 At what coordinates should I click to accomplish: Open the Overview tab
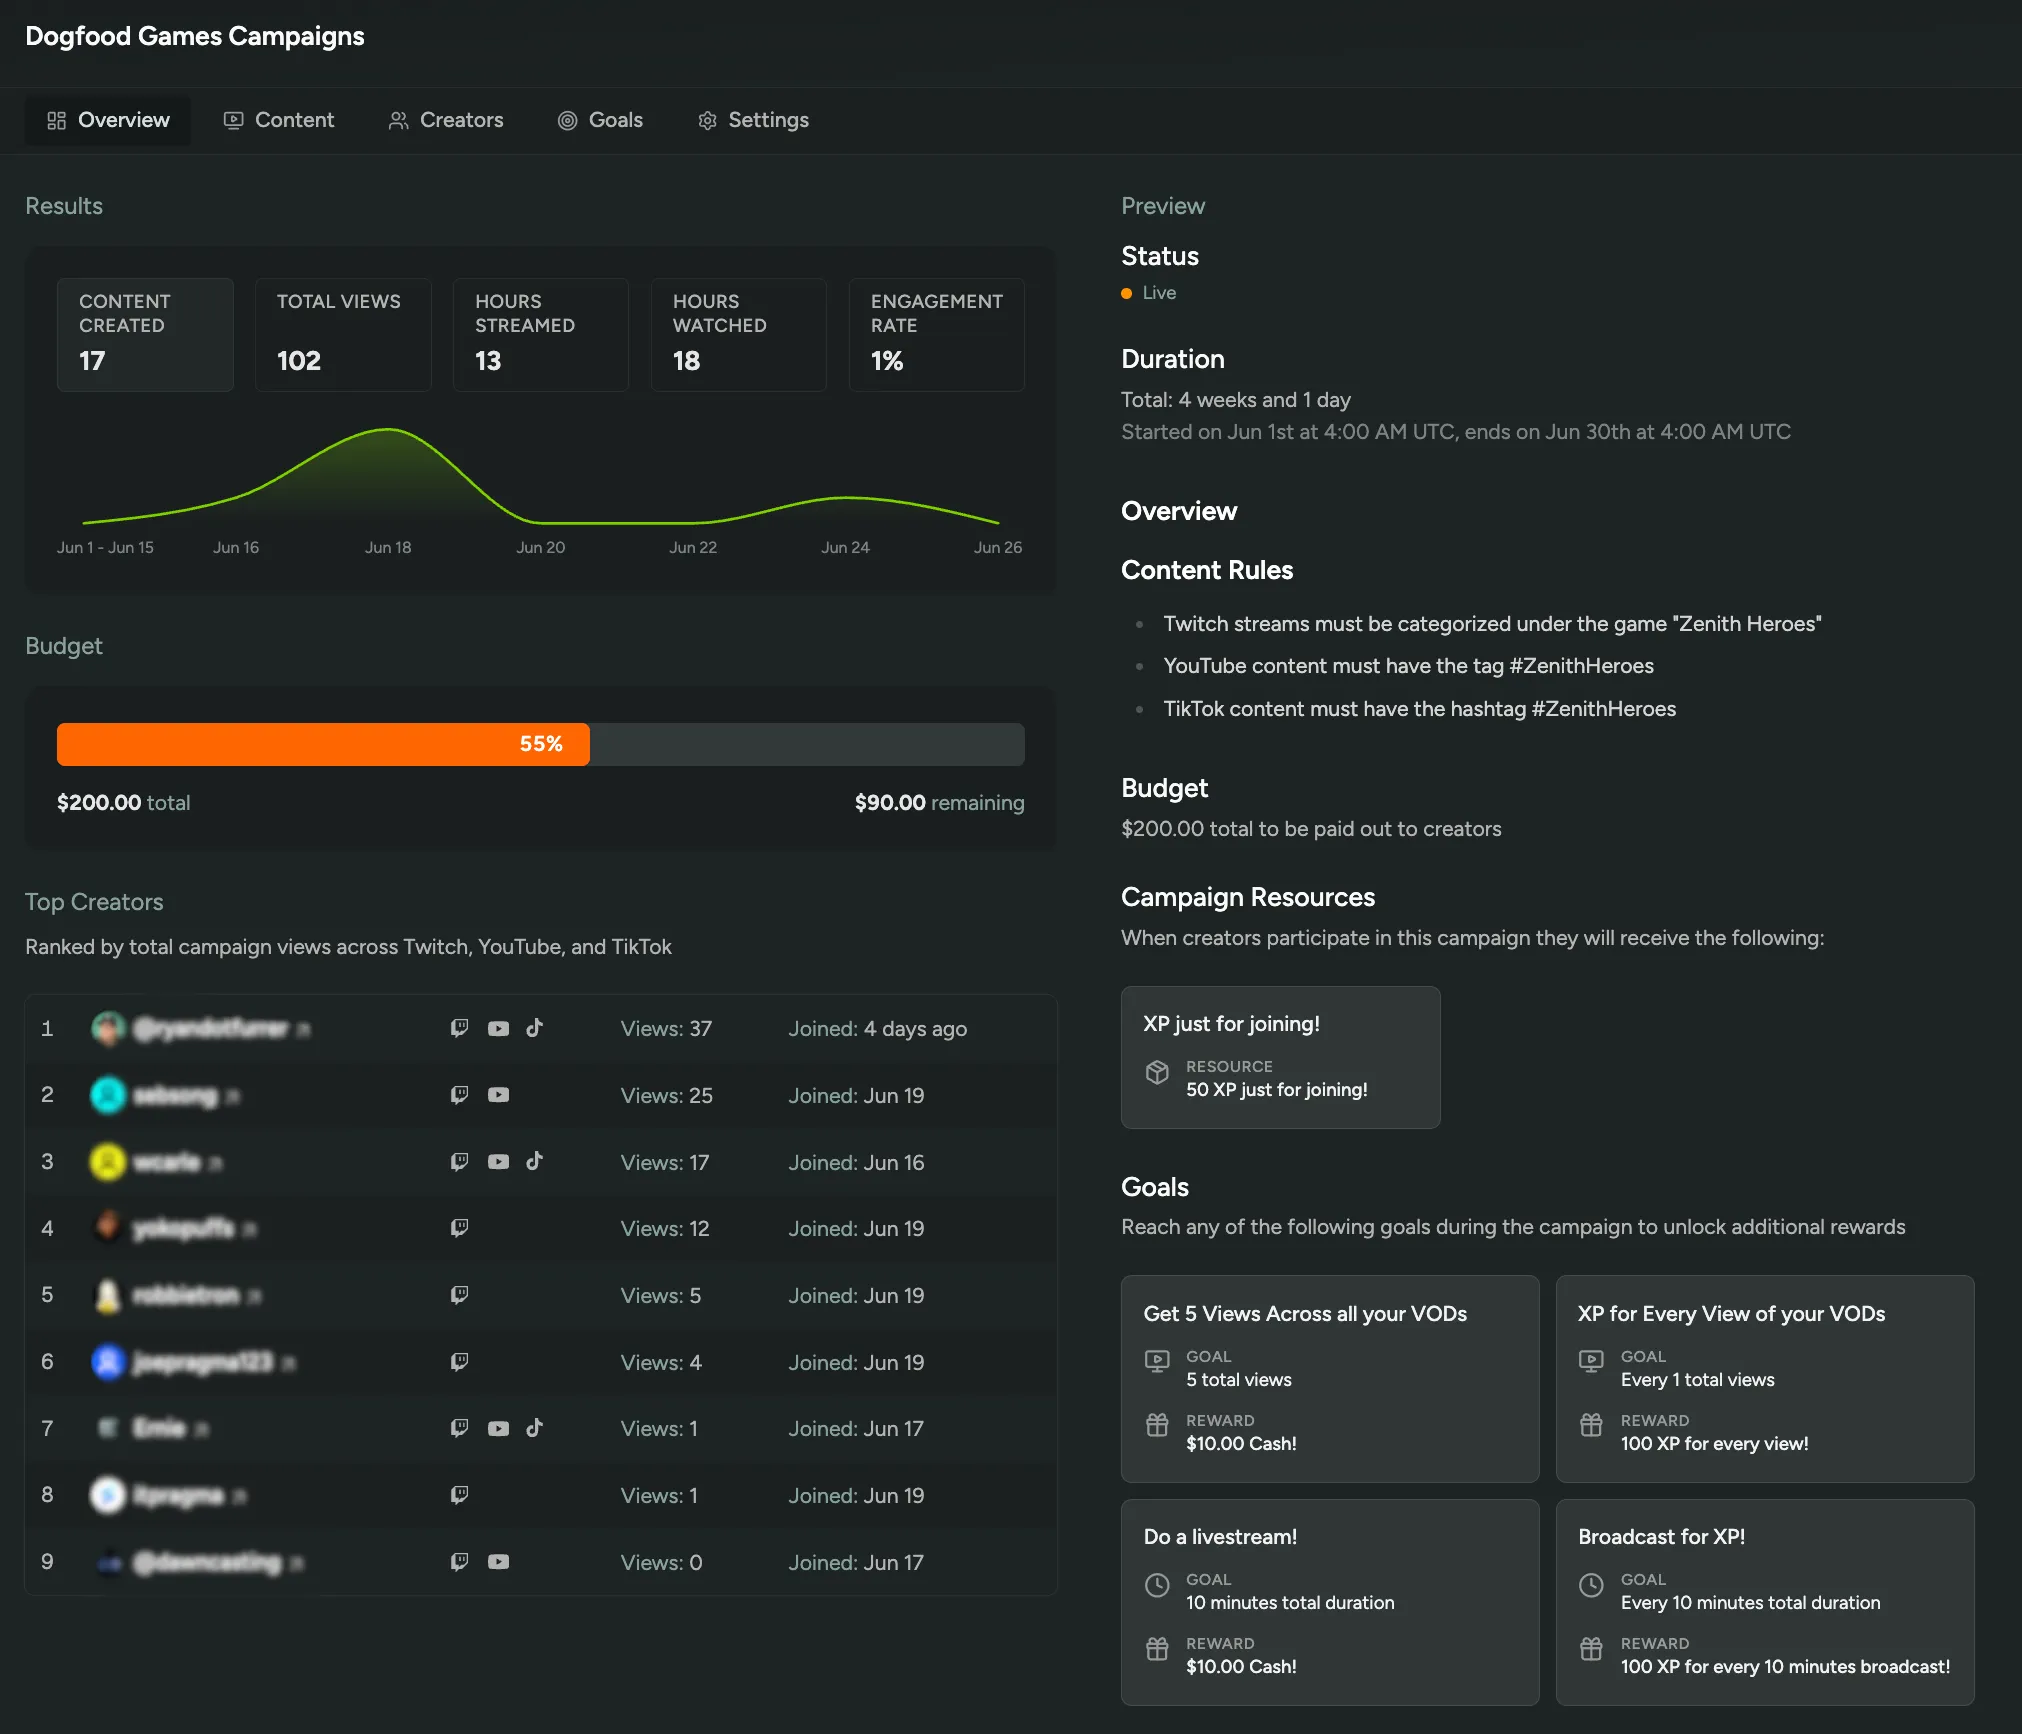108,120
